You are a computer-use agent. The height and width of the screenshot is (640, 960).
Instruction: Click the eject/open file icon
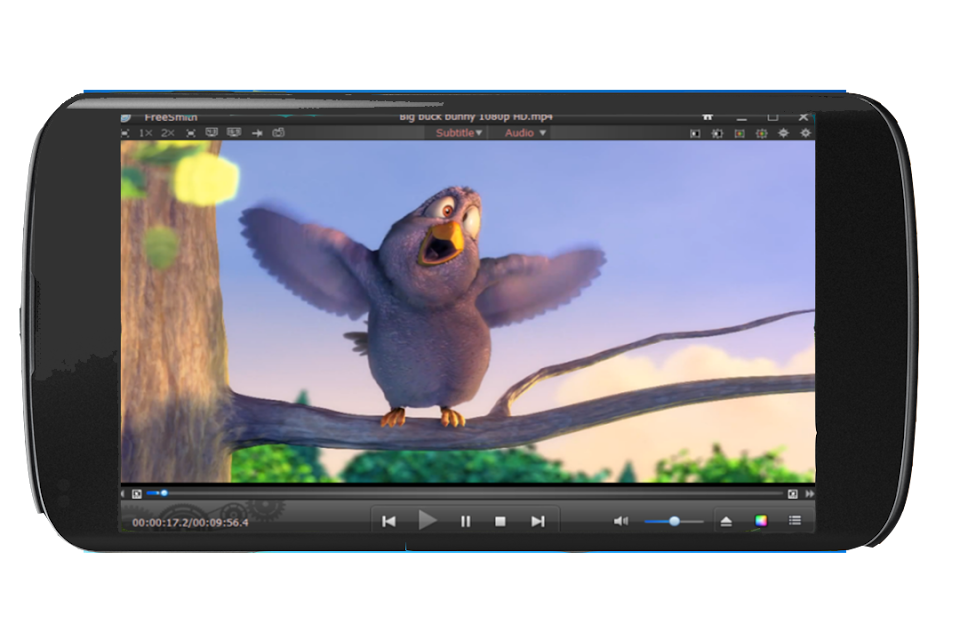(x=726, y=521)
